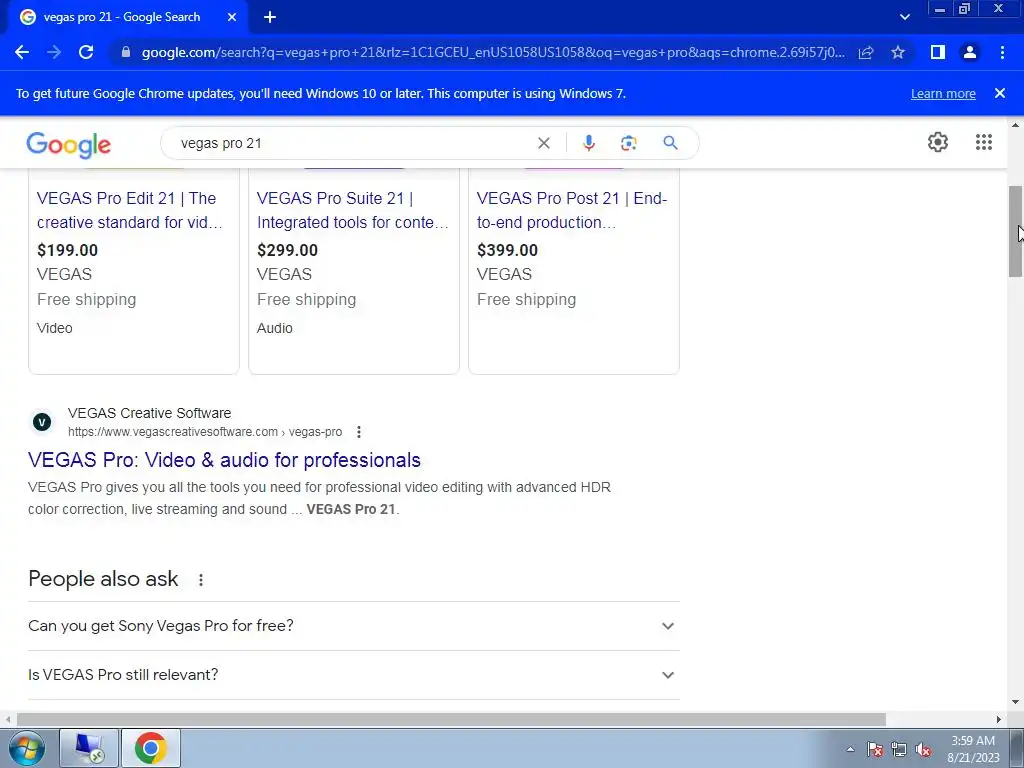Open the tab search dropdown arrow
This screenshot has width=1024, height=768.
coord(904,17)
